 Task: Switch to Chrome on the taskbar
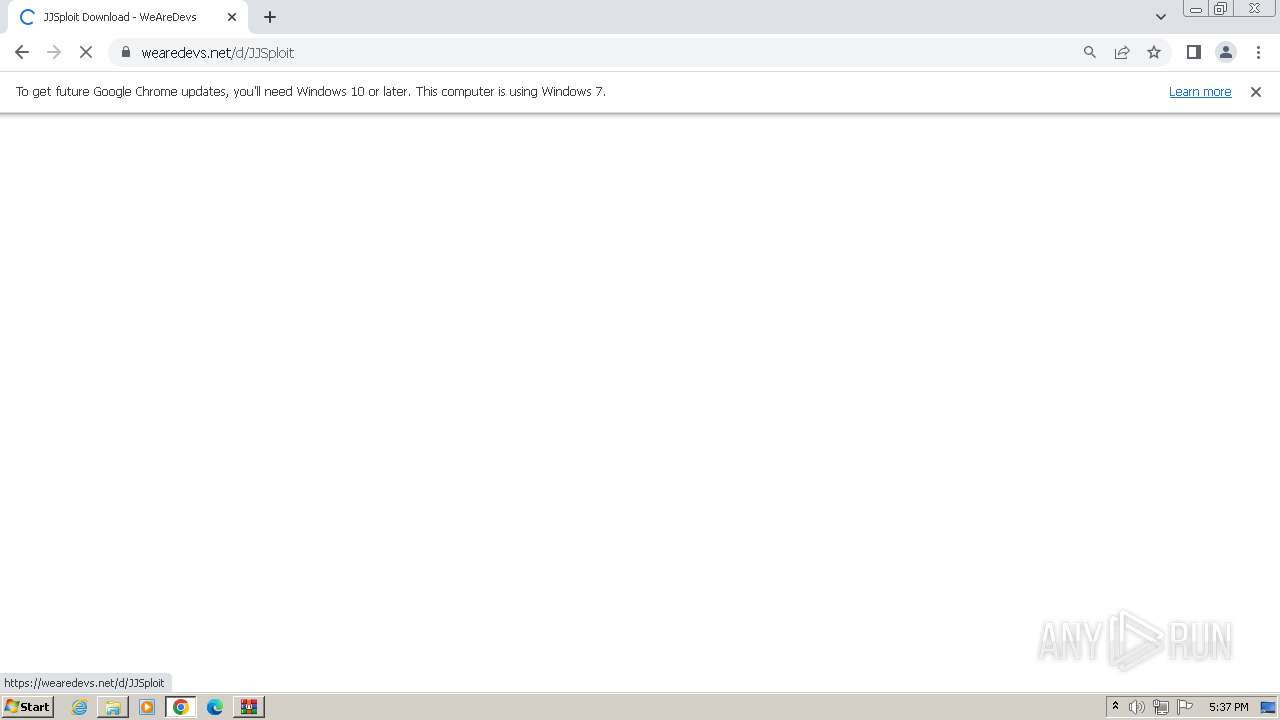(x=181, y=707)
